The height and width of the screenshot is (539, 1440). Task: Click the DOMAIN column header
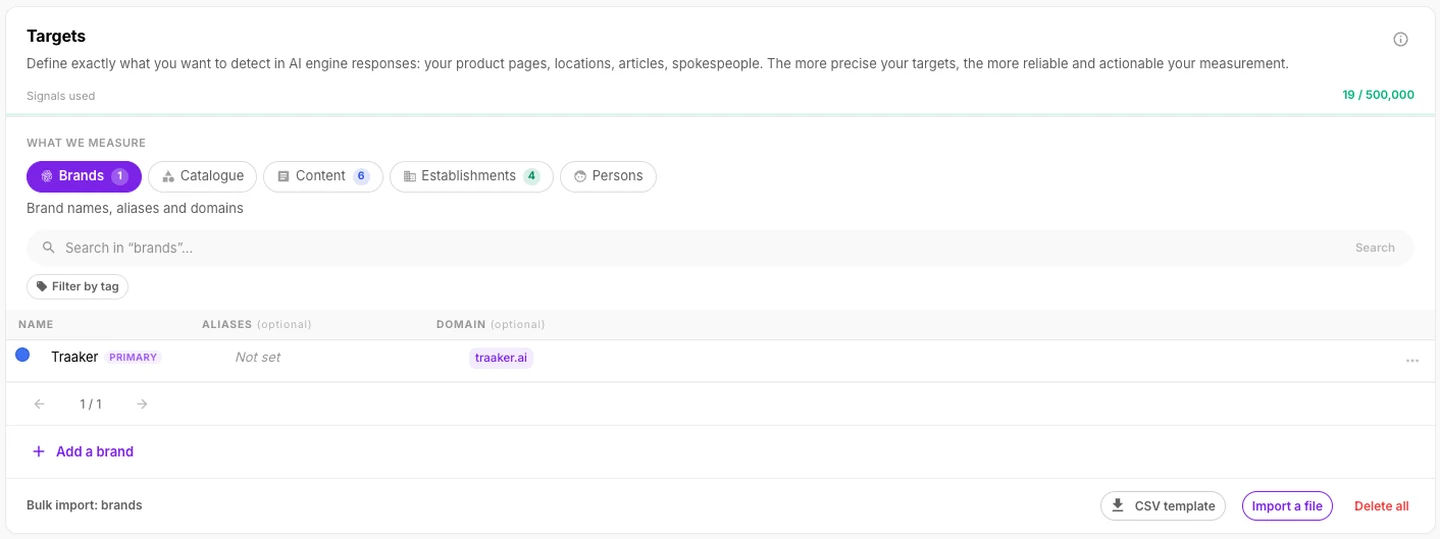tap(490, 325)
